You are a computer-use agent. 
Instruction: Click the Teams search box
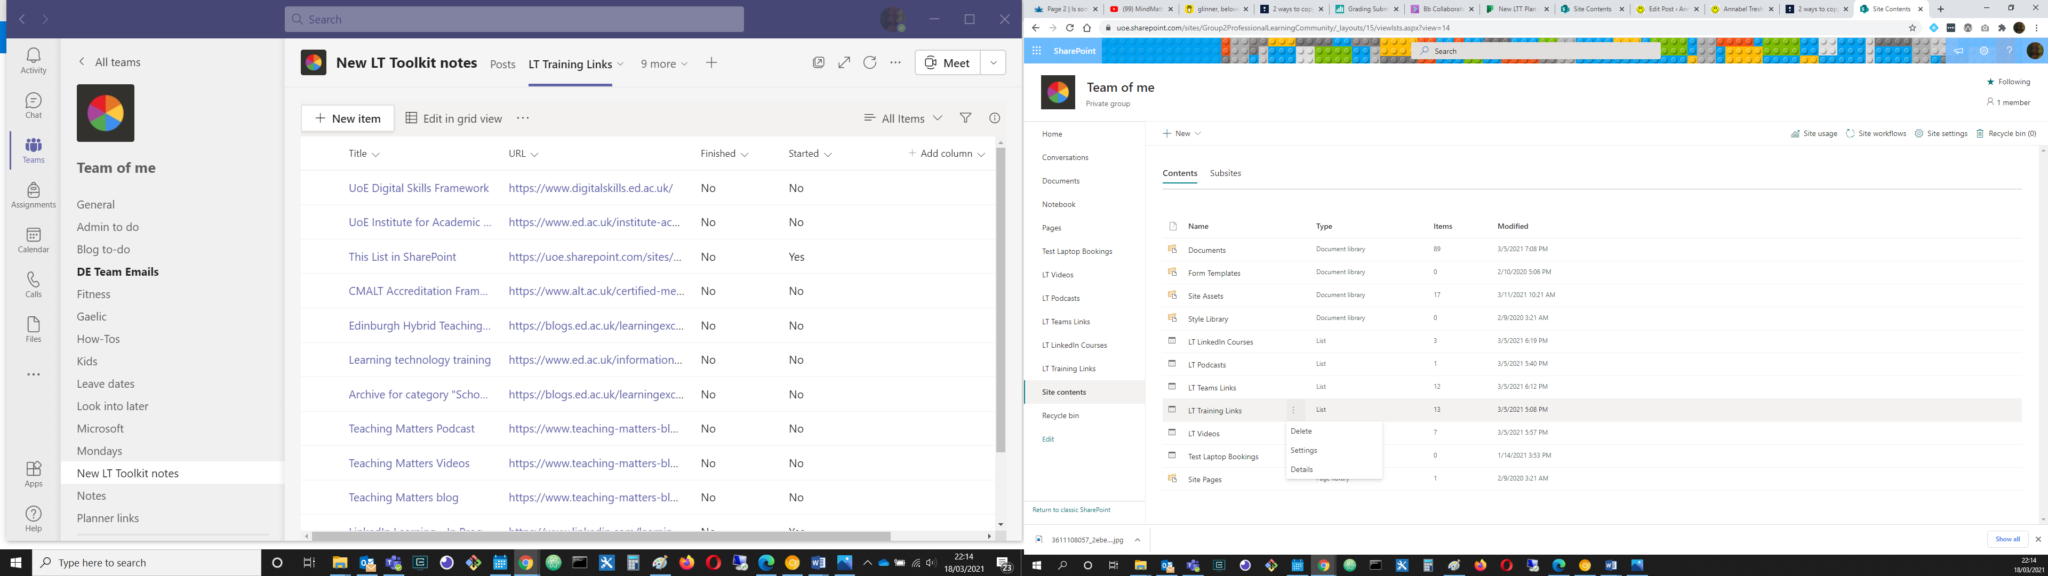point(514,19)
